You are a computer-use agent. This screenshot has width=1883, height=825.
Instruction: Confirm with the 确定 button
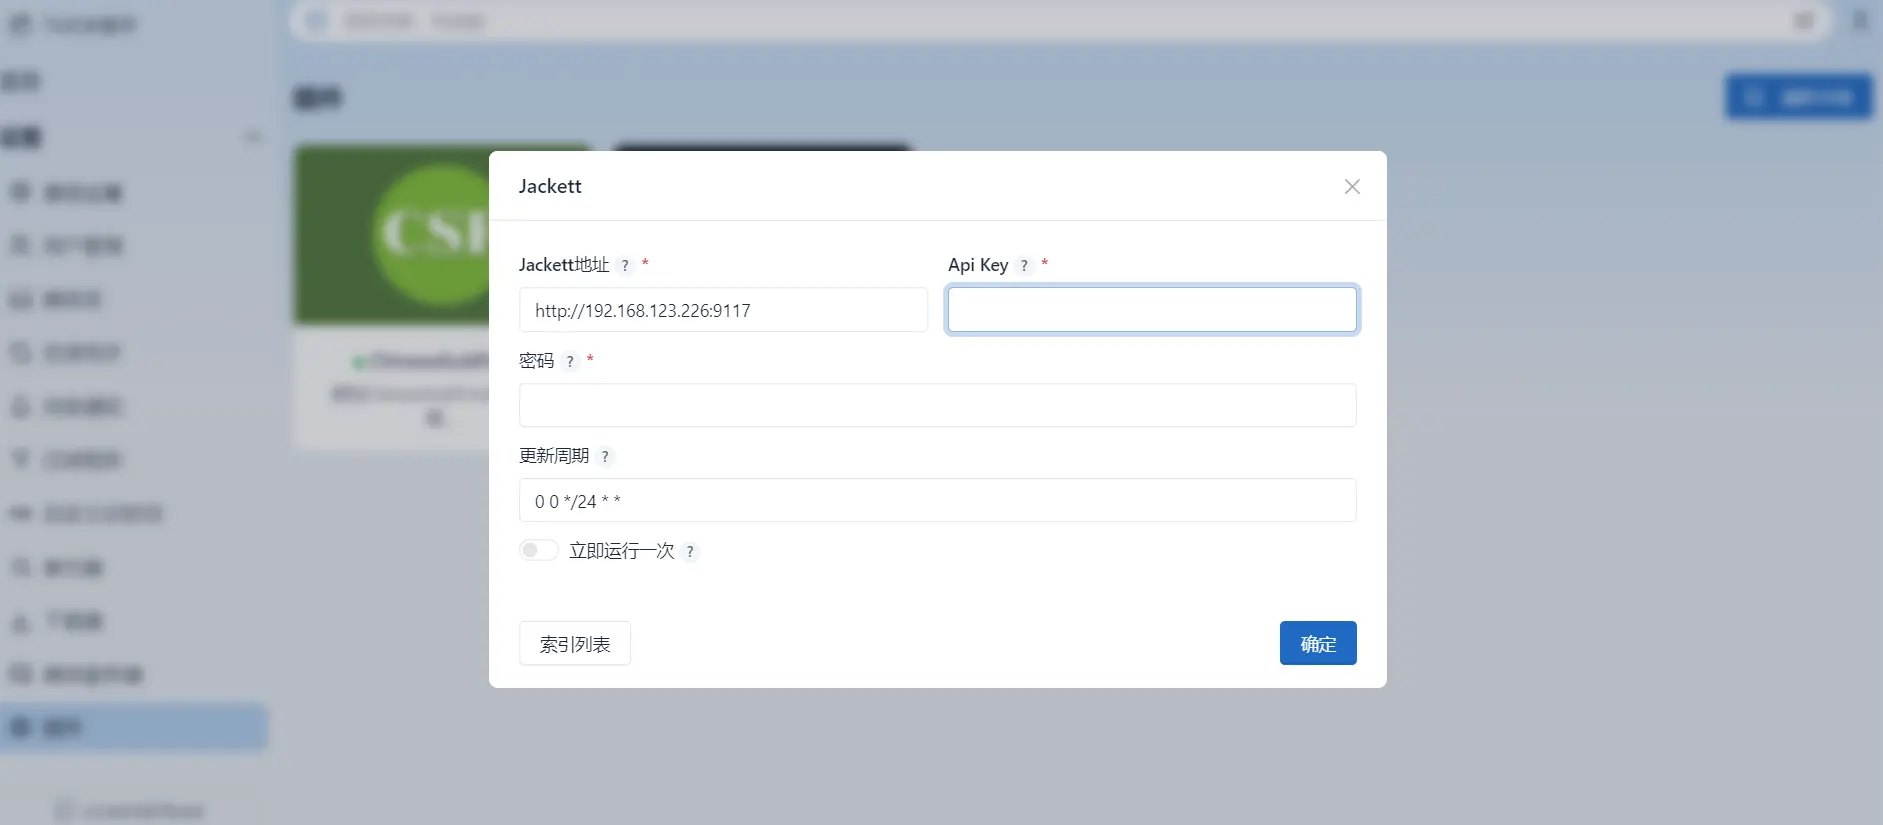click(1318, 643)
